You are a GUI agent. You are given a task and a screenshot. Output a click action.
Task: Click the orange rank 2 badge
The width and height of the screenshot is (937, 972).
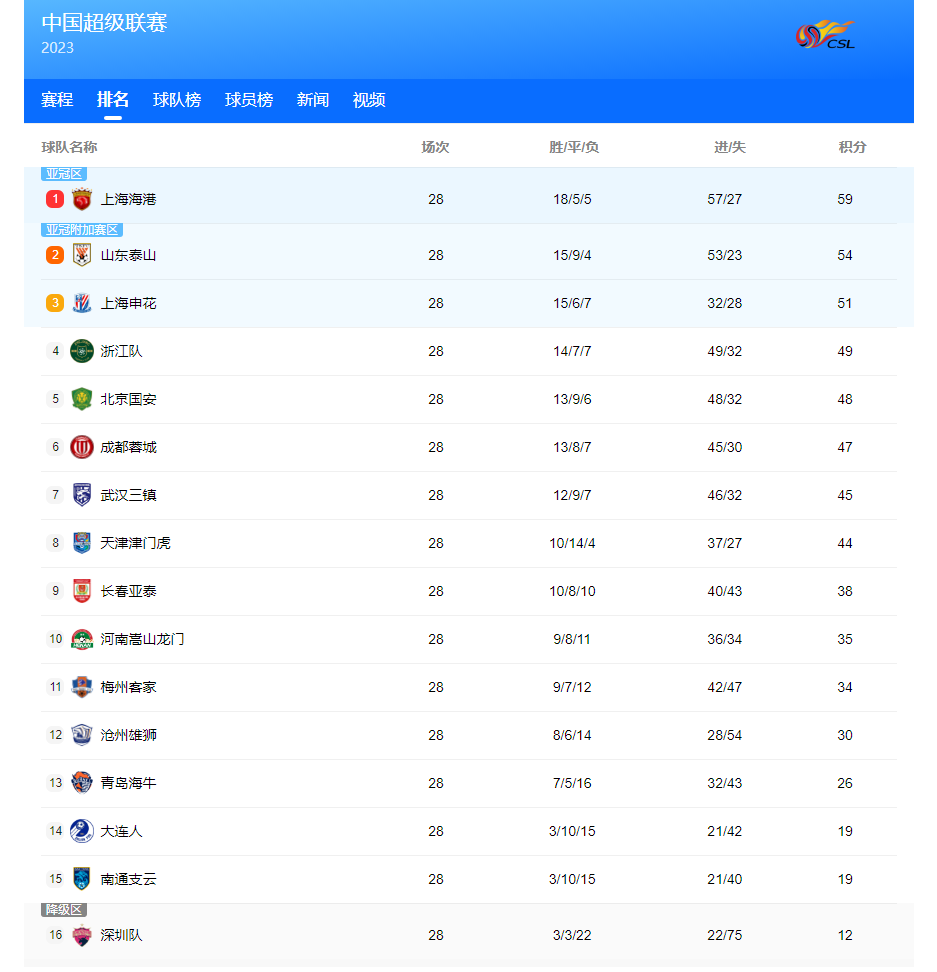55,255
